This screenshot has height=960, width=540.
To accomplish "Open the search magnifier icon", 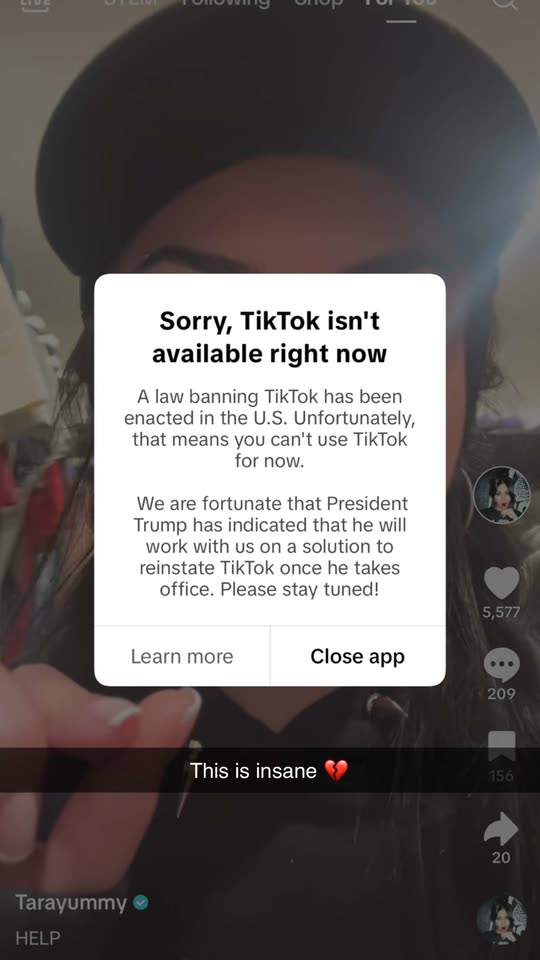I will [x=505, y=3].
